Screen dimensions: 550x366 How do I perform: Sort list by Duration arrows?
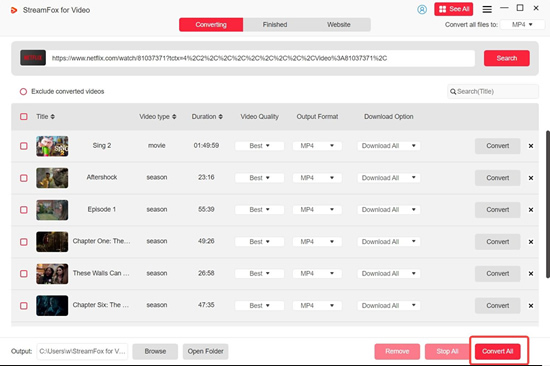tap(221, 117)
